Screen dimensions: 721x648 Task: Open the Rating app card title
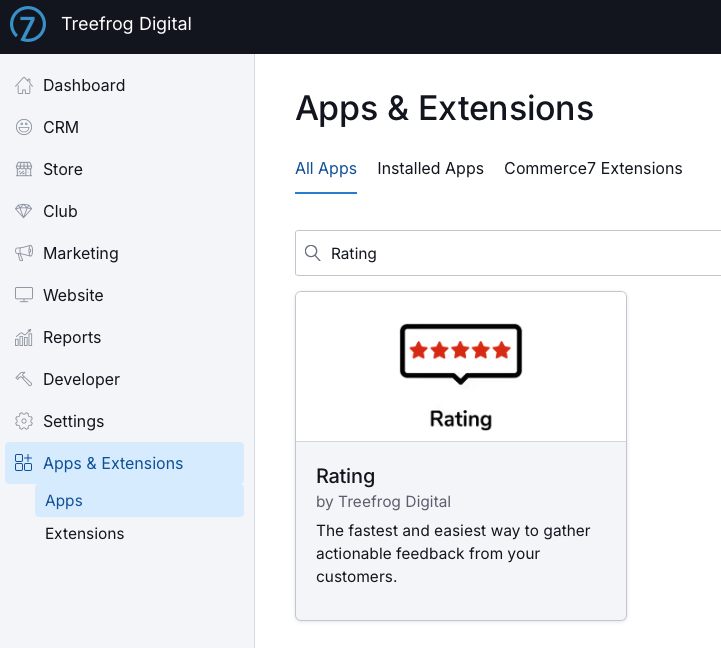(x=345, y=476)
